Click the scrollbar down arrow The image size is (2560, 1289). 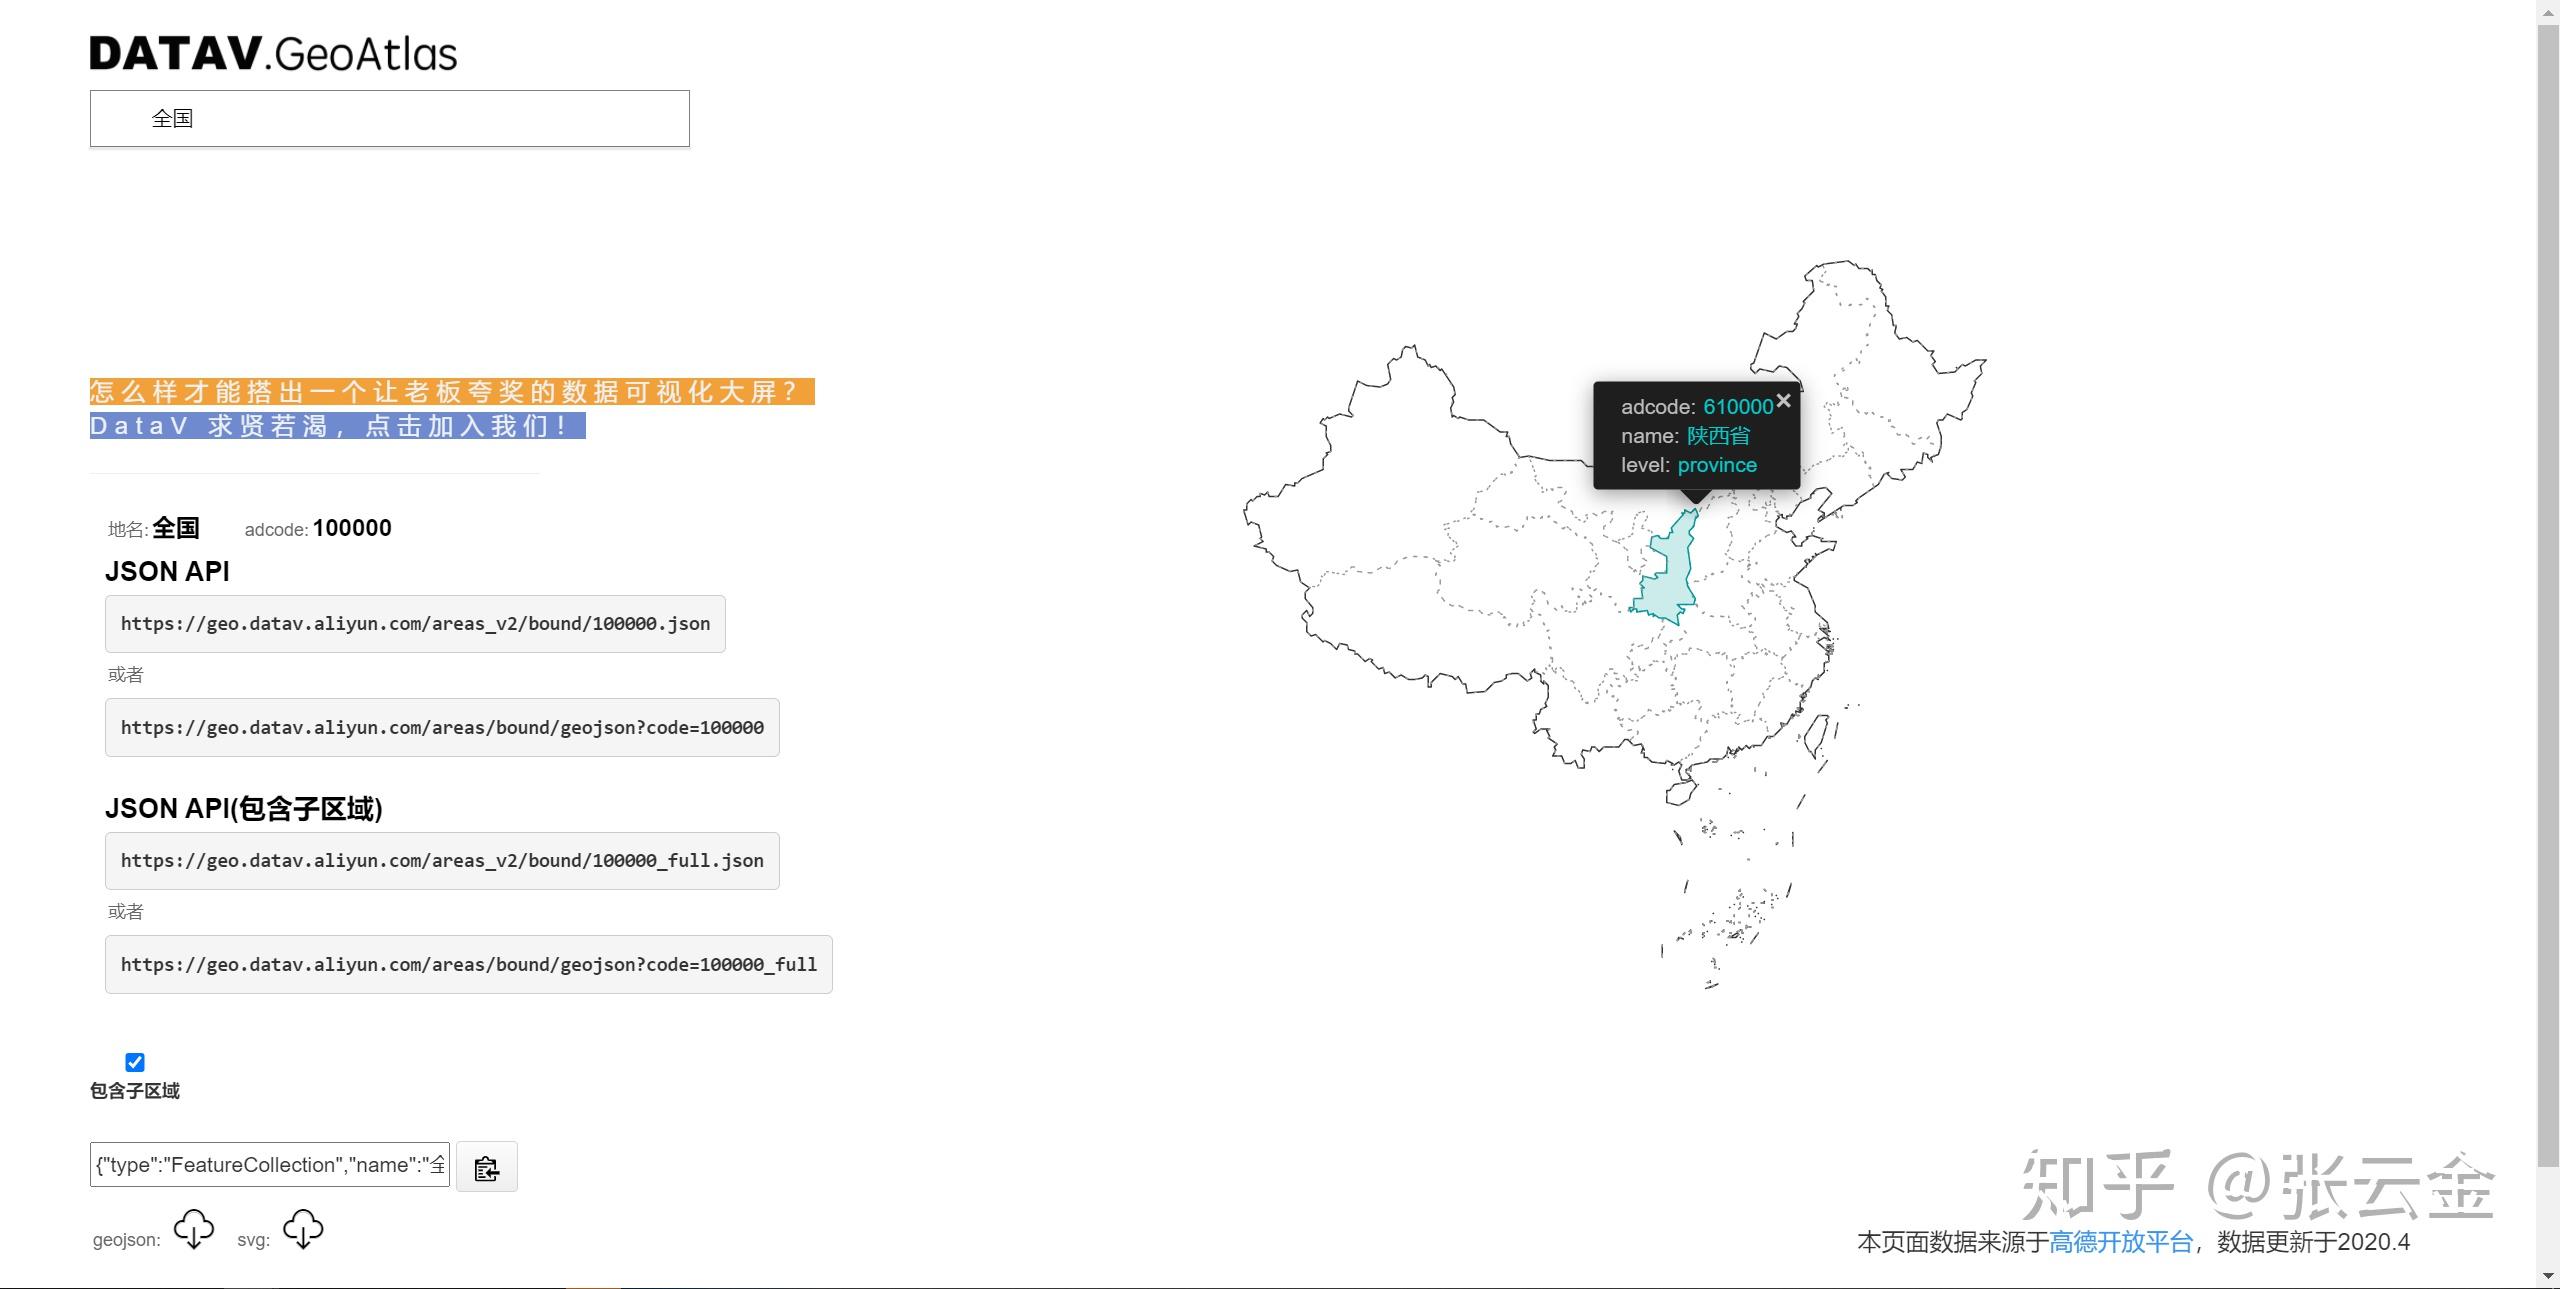(x=2548, y=1277)
